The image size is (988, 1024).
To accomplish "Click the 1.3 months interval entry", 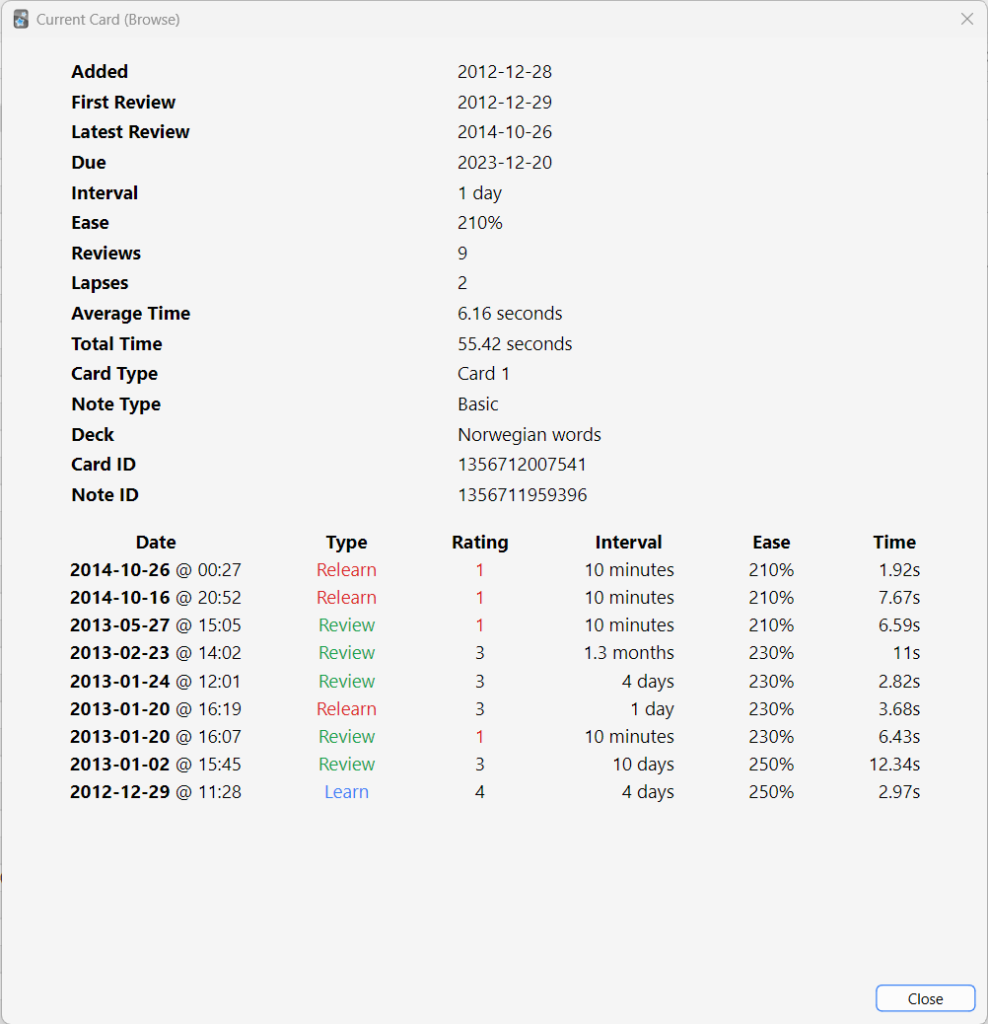I will tap(629, 653).
